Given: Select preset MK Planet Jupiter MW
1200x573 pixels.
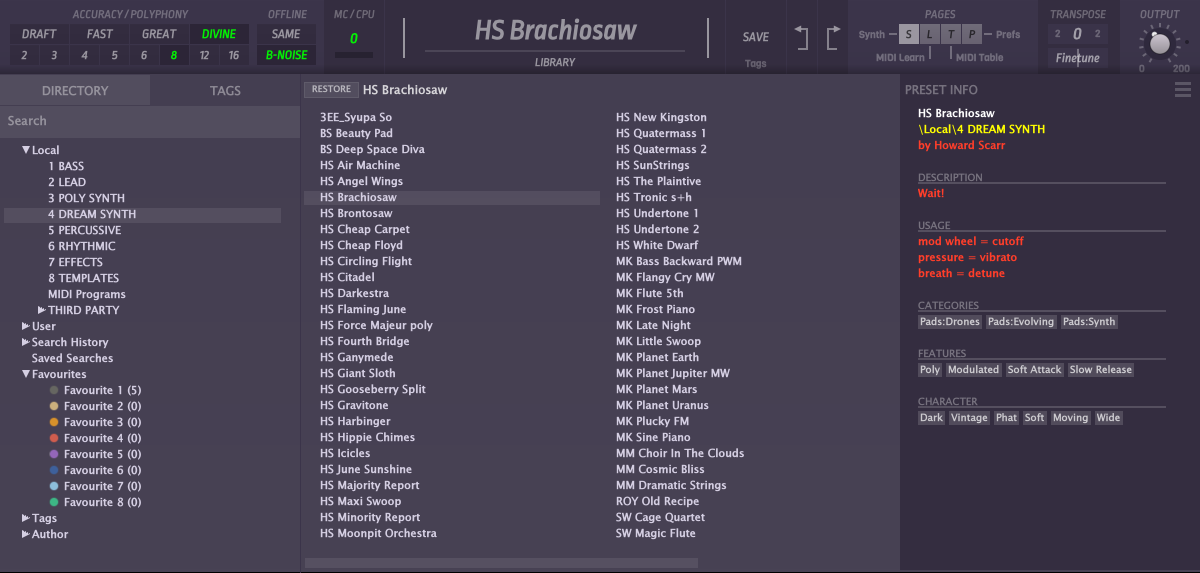Looking at the screenshot, I should pyautogui.click(x=673, y=373).
